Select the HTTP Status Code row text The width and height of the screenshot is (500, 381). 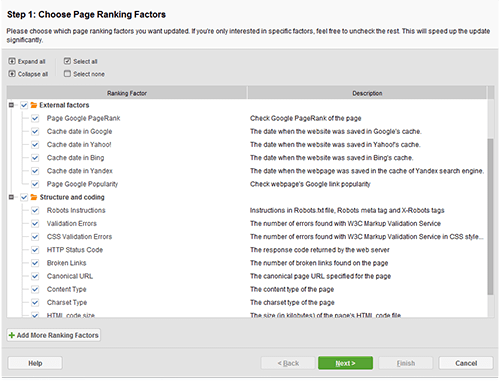[x=75, y=250]
